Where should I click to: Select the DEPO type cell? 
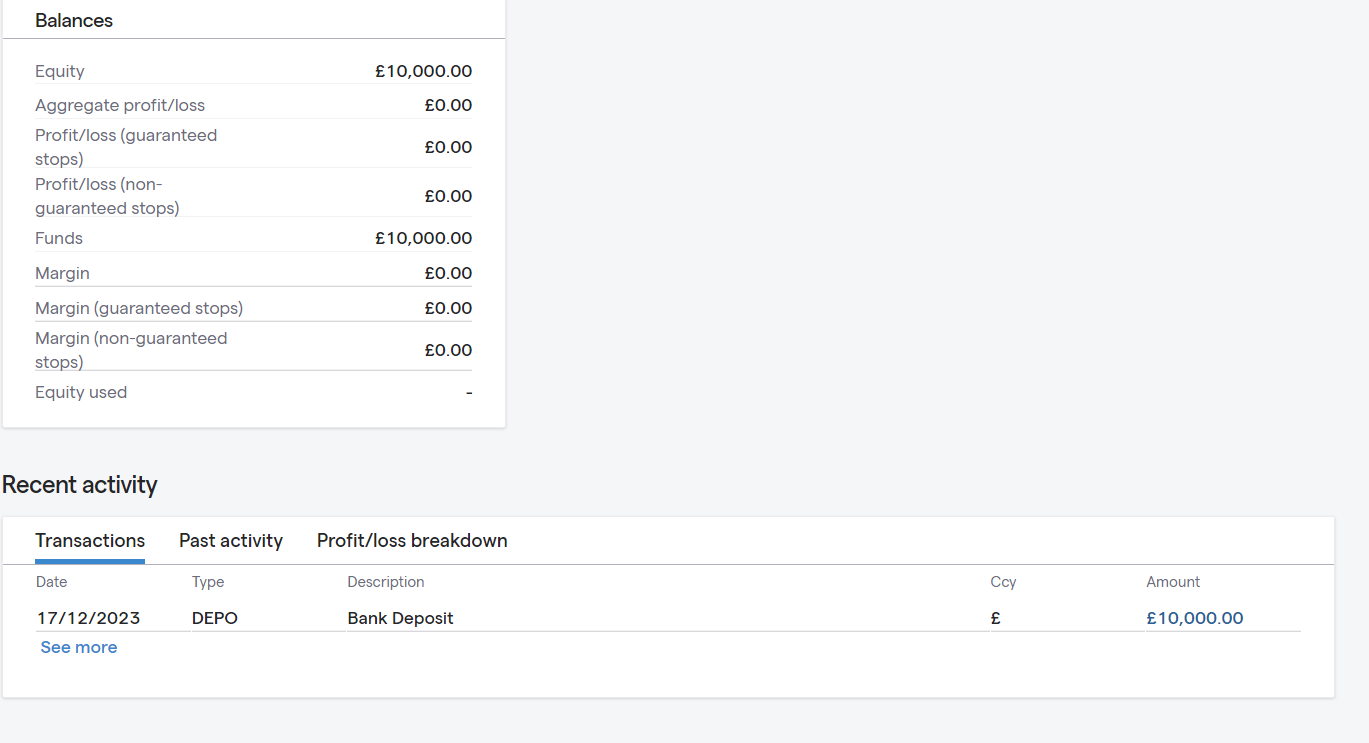(215, 618)
